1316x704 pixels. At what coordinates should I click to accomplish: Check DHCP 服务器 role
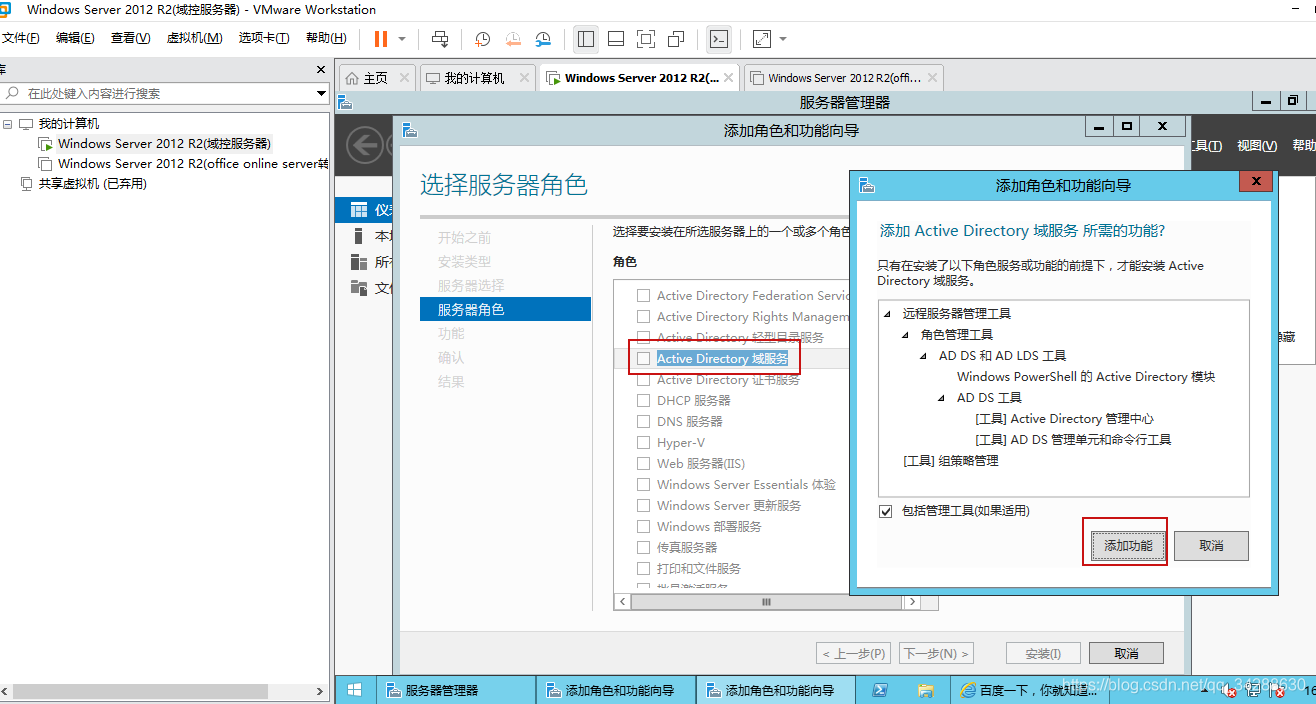[x=644, y=401]
